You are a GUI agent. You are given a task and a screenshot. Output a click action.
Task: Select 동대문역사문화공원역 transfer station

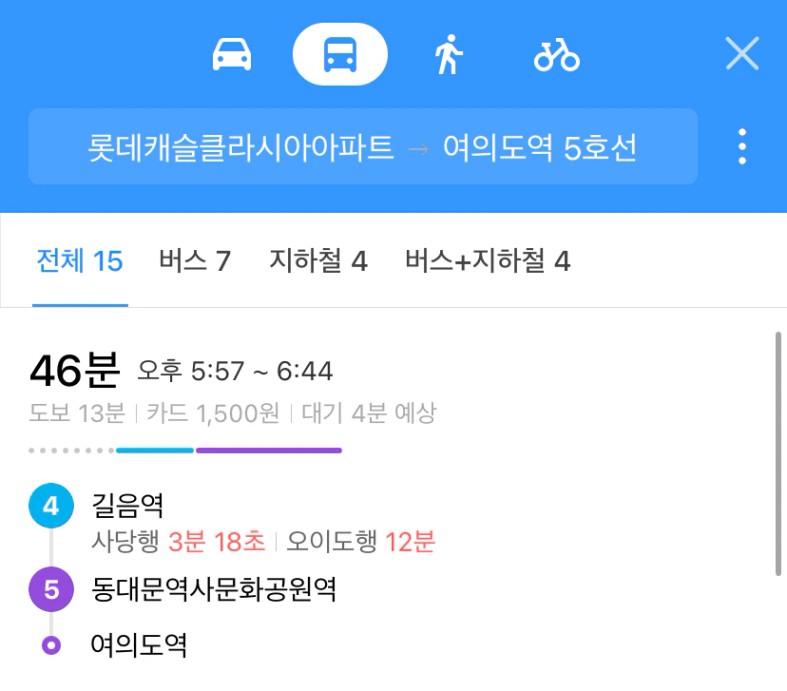[x=214, y=589]
